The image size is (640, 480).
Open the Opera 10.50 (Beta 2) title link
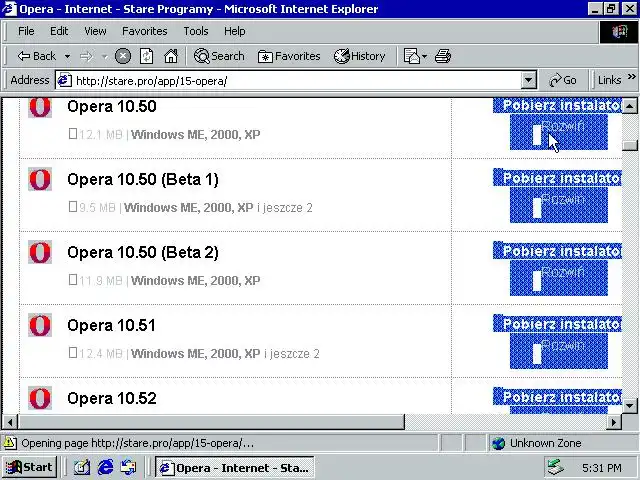click(x=143, y=252)
